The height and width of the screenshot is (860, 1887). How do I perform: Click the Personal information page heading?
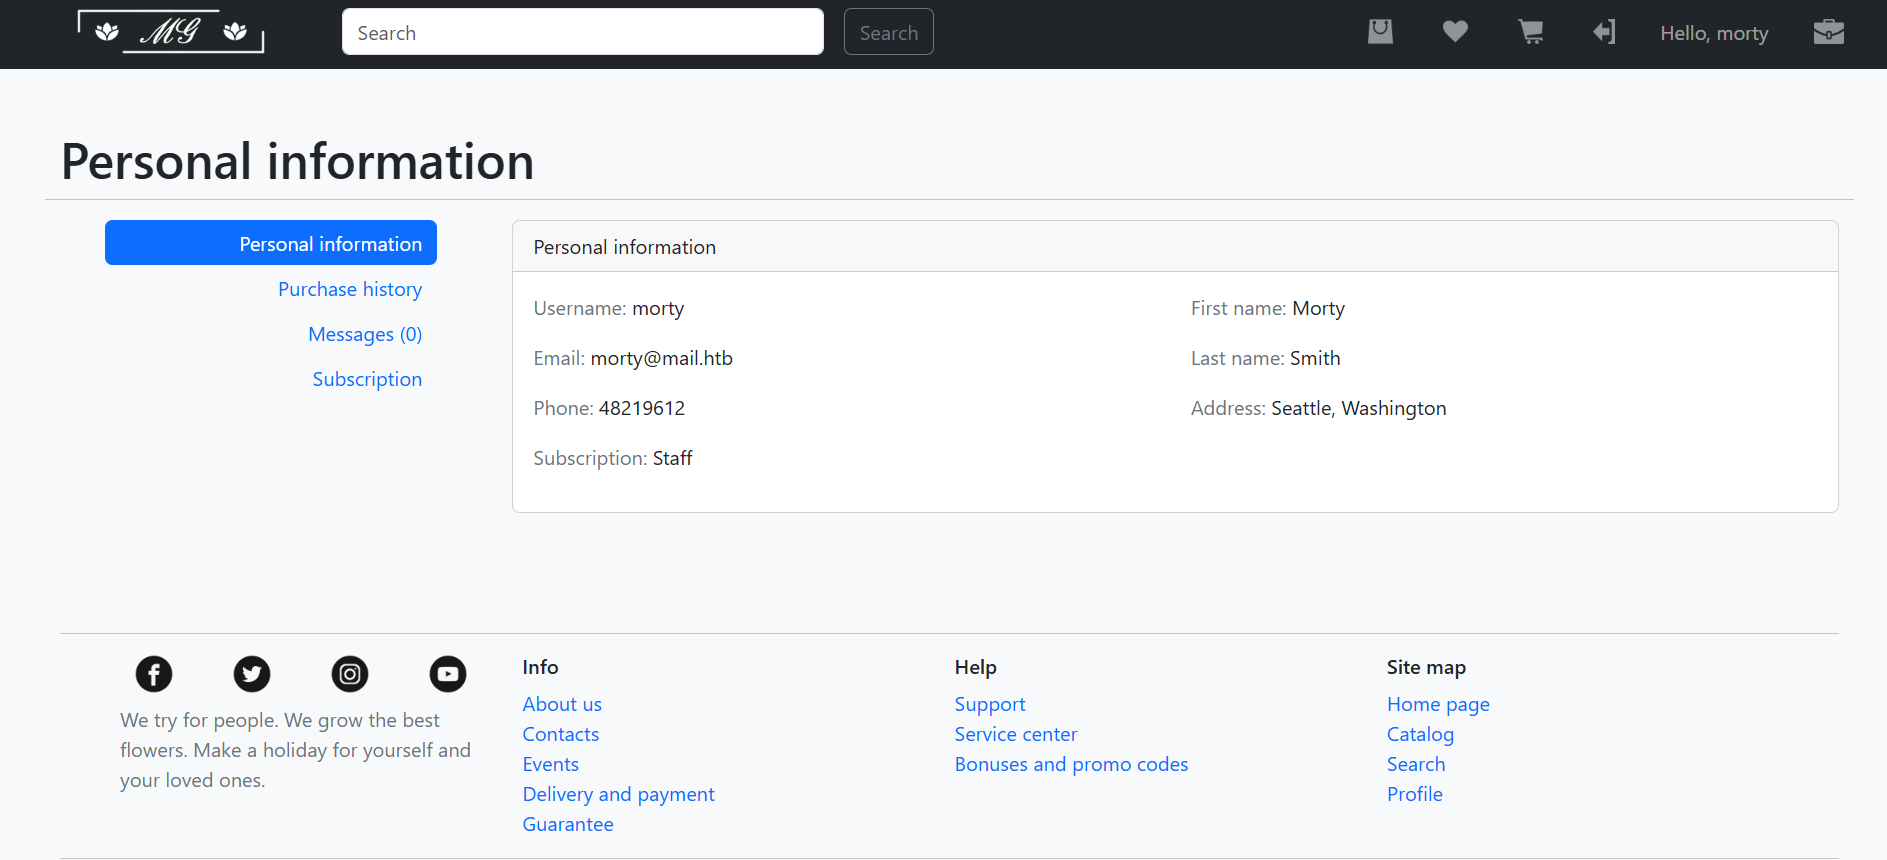click(298, 161)
